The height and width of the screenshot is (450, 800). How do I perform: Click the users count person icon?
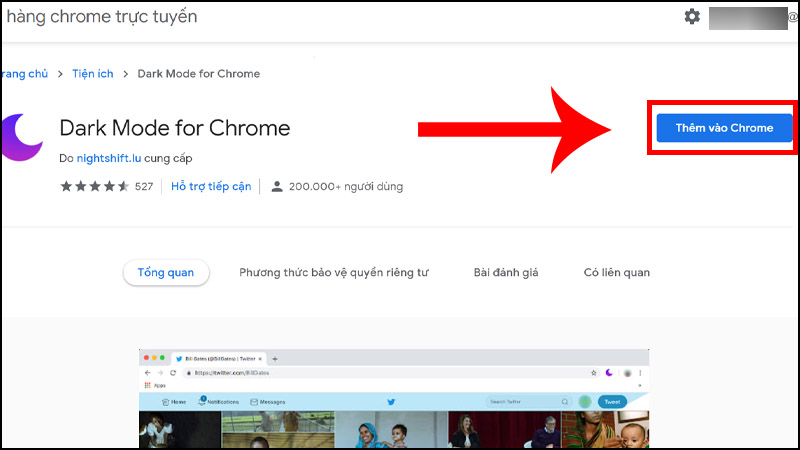click(x=277, y=187)
